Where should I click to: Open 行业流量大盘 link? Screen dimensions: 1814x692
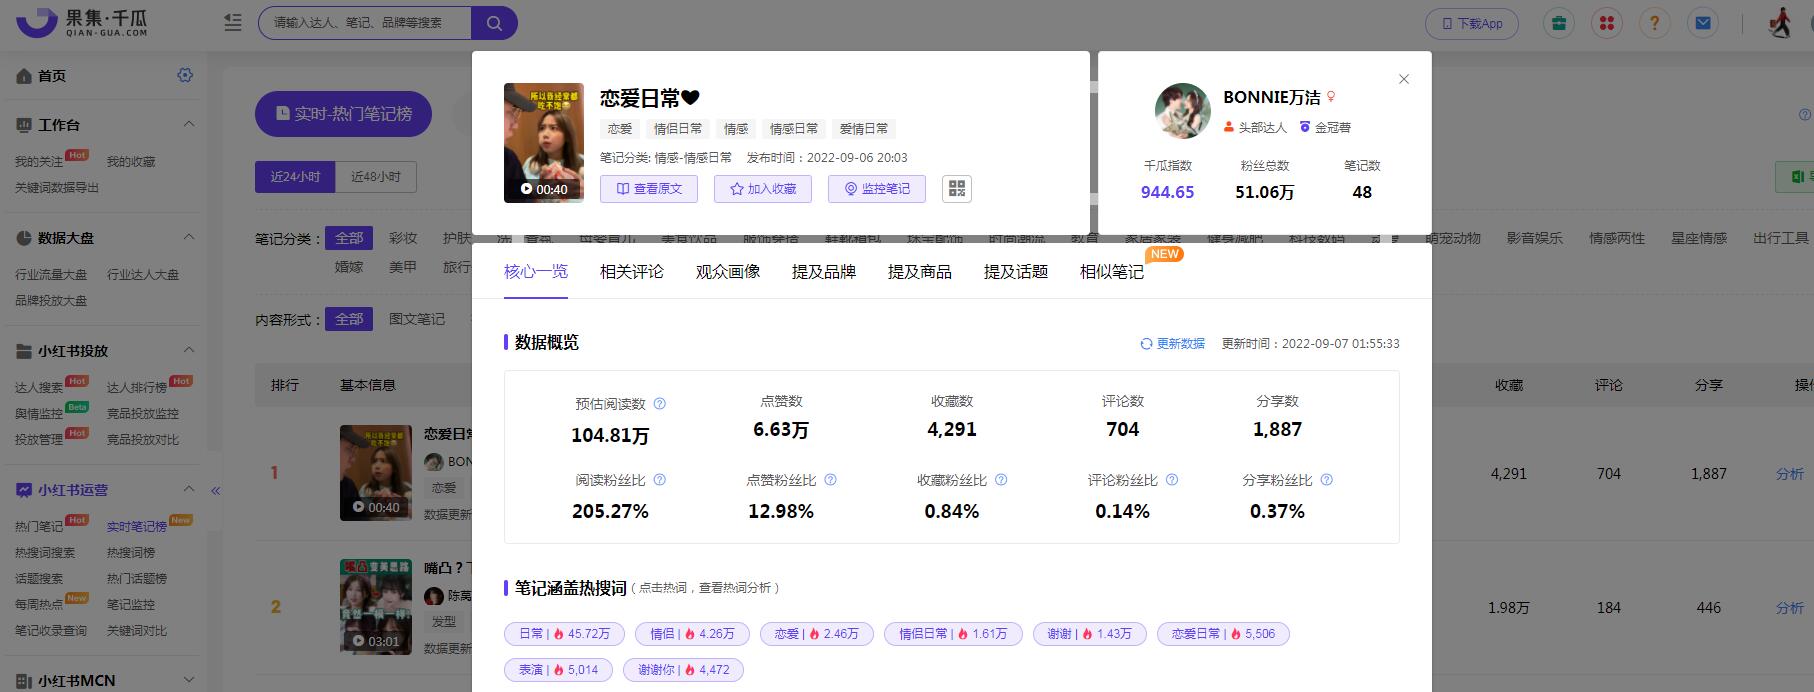coord(51,274)
